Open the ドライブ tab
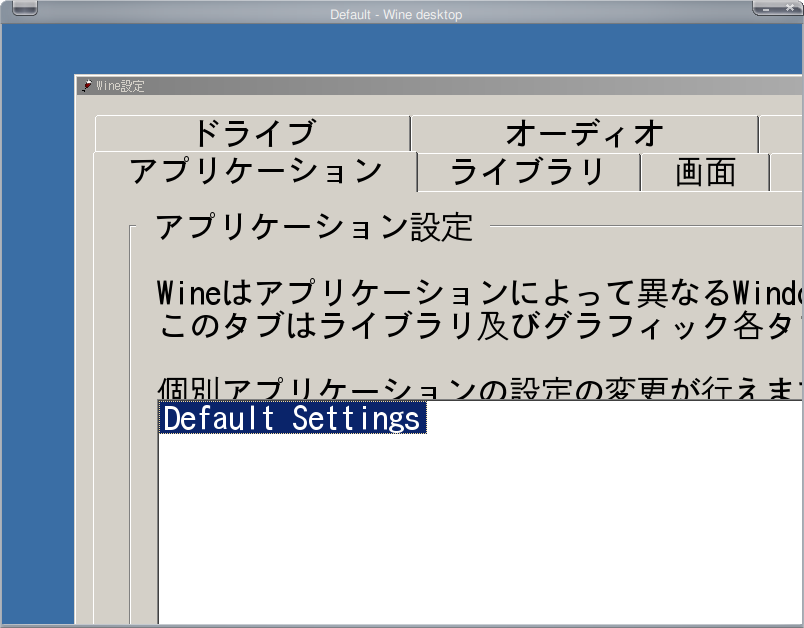This screenshot has height=628, width=804. [253, 133]
